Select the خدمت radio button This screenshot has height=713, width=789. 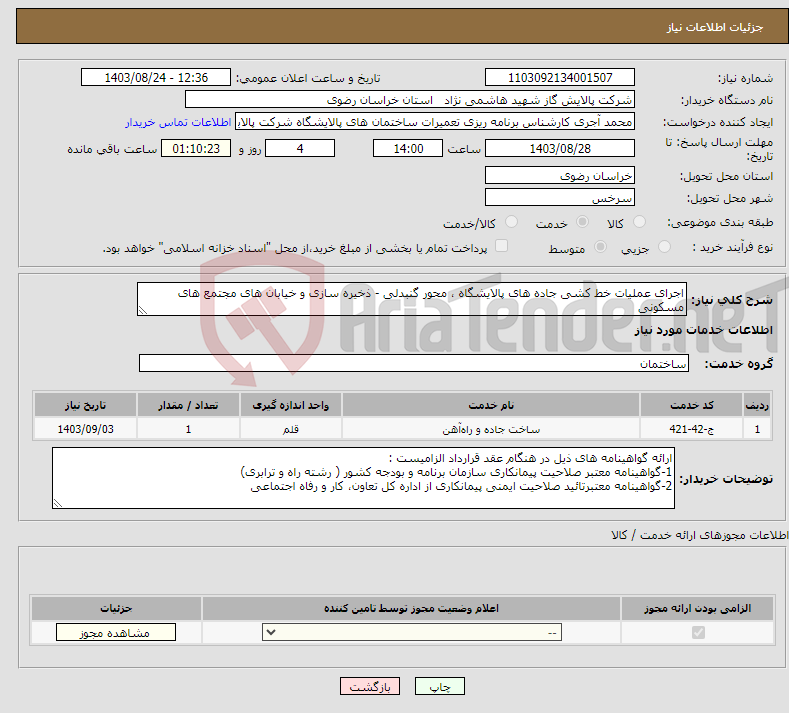coord(582,222)
